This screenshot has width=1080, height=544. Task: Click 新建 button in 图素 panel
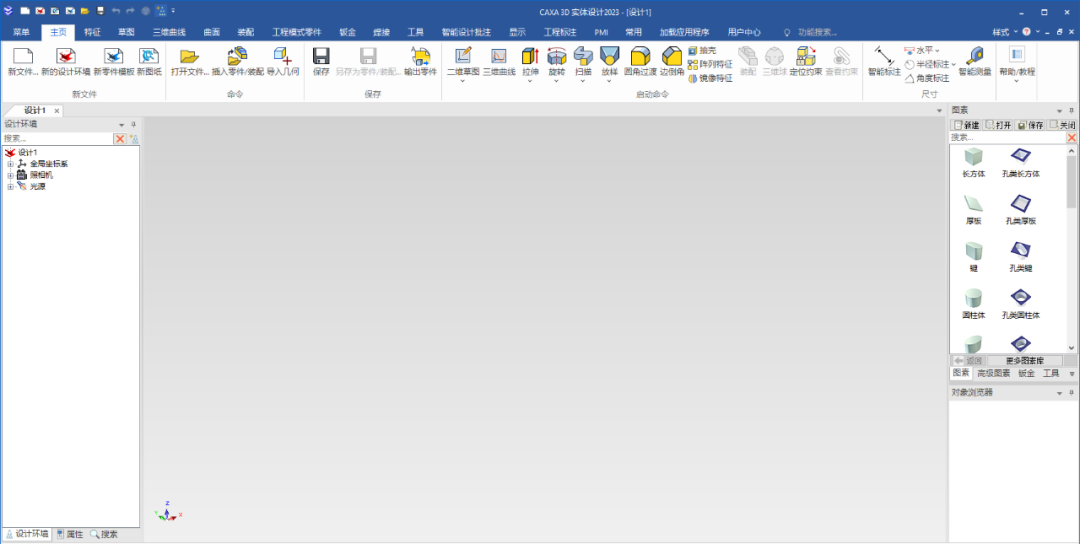[966, 125]
